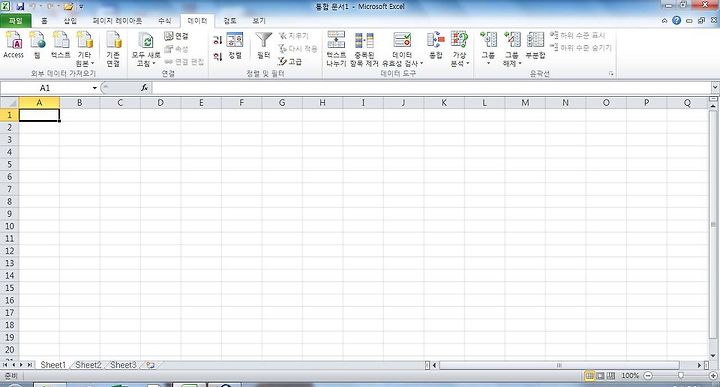Insert a new worksheet tab icon

click(150, 365)
